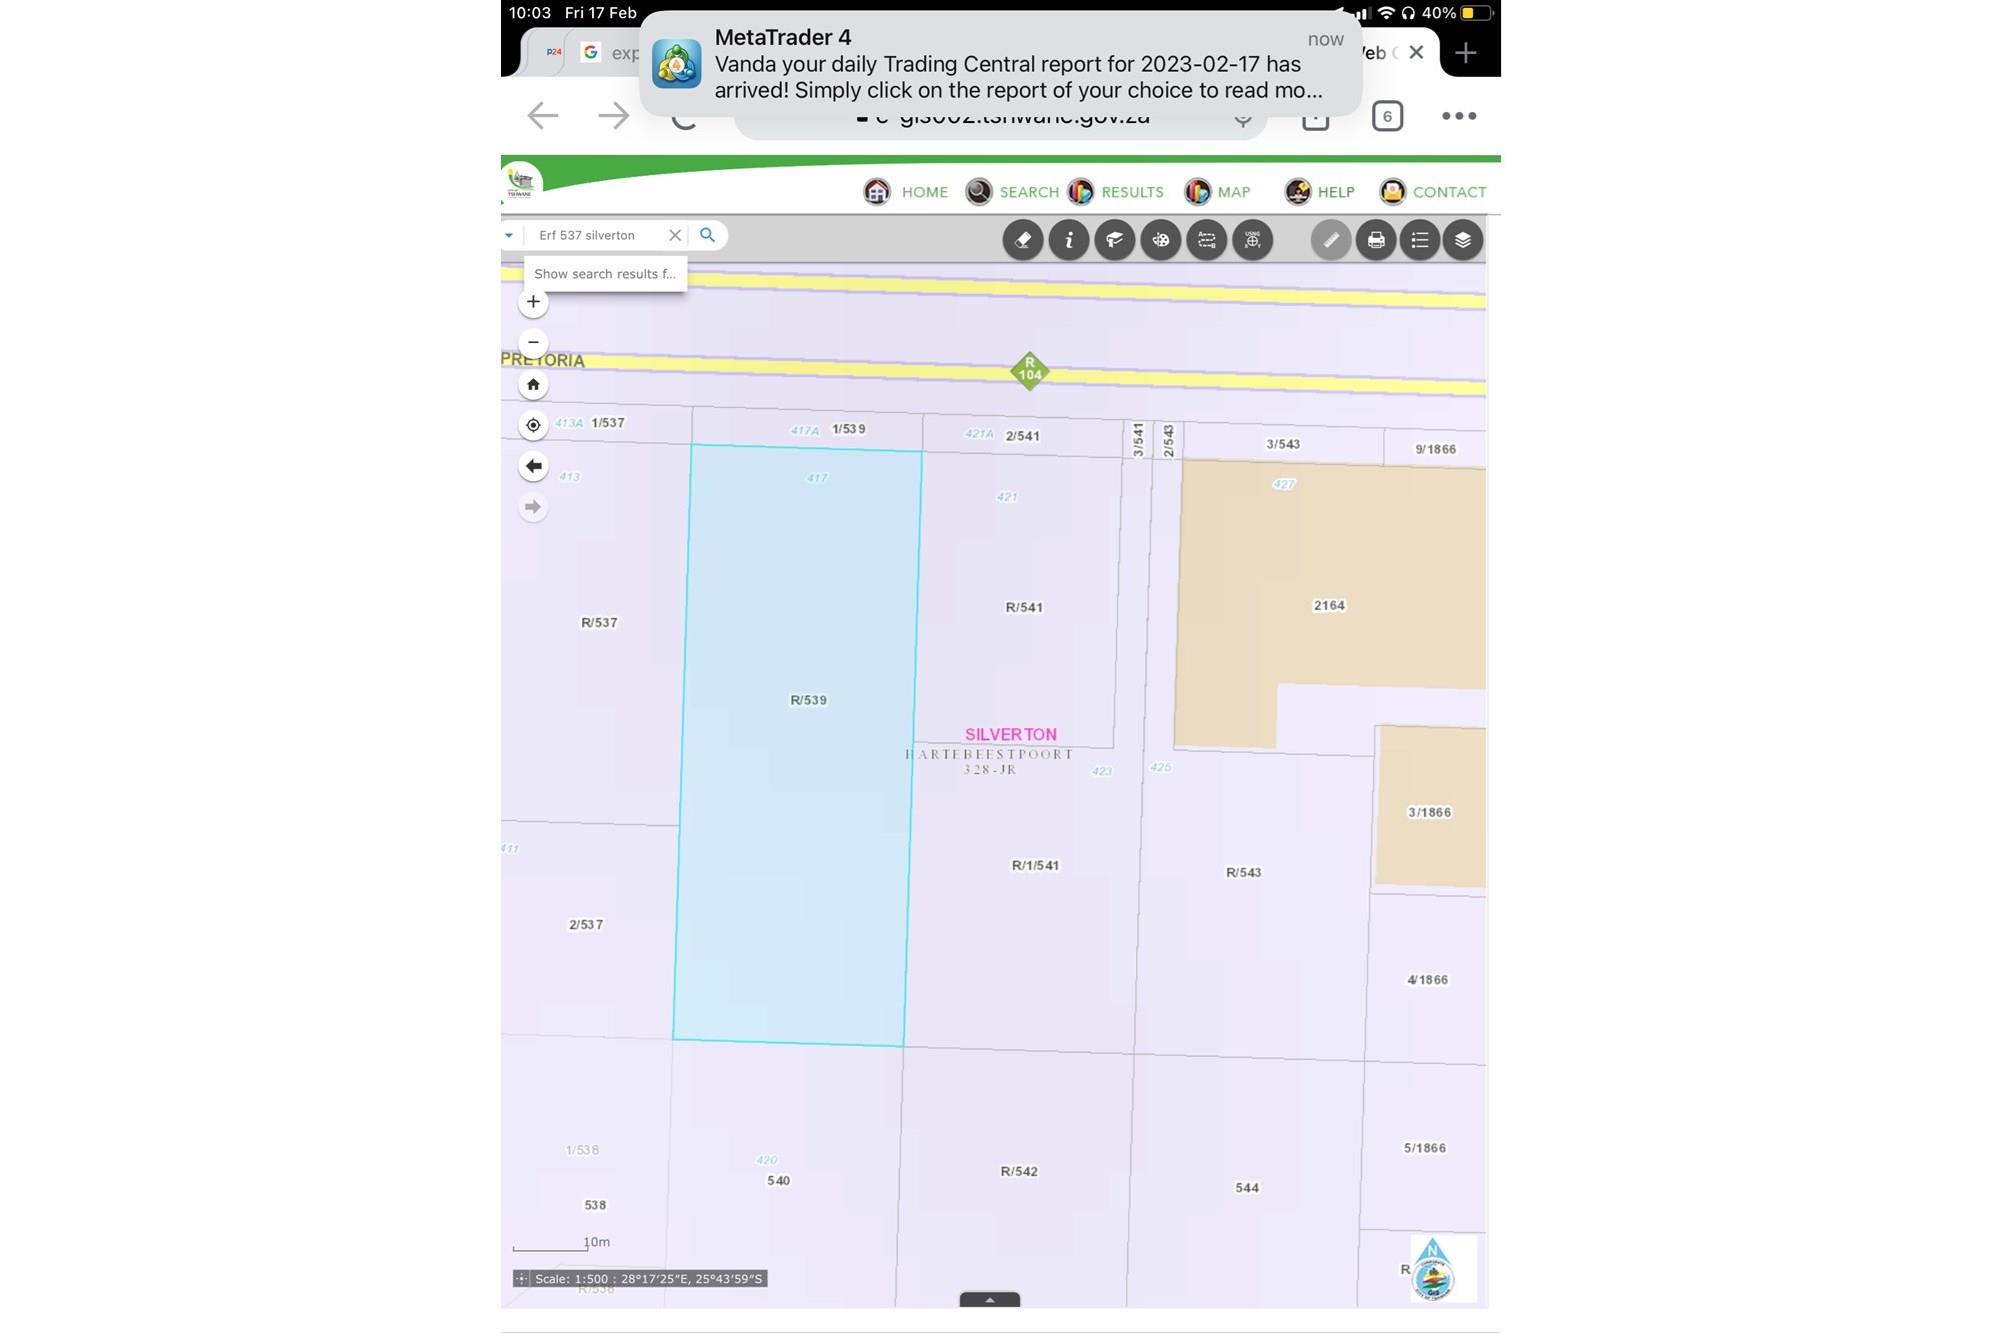Open the print map tool

[1376, 240]
